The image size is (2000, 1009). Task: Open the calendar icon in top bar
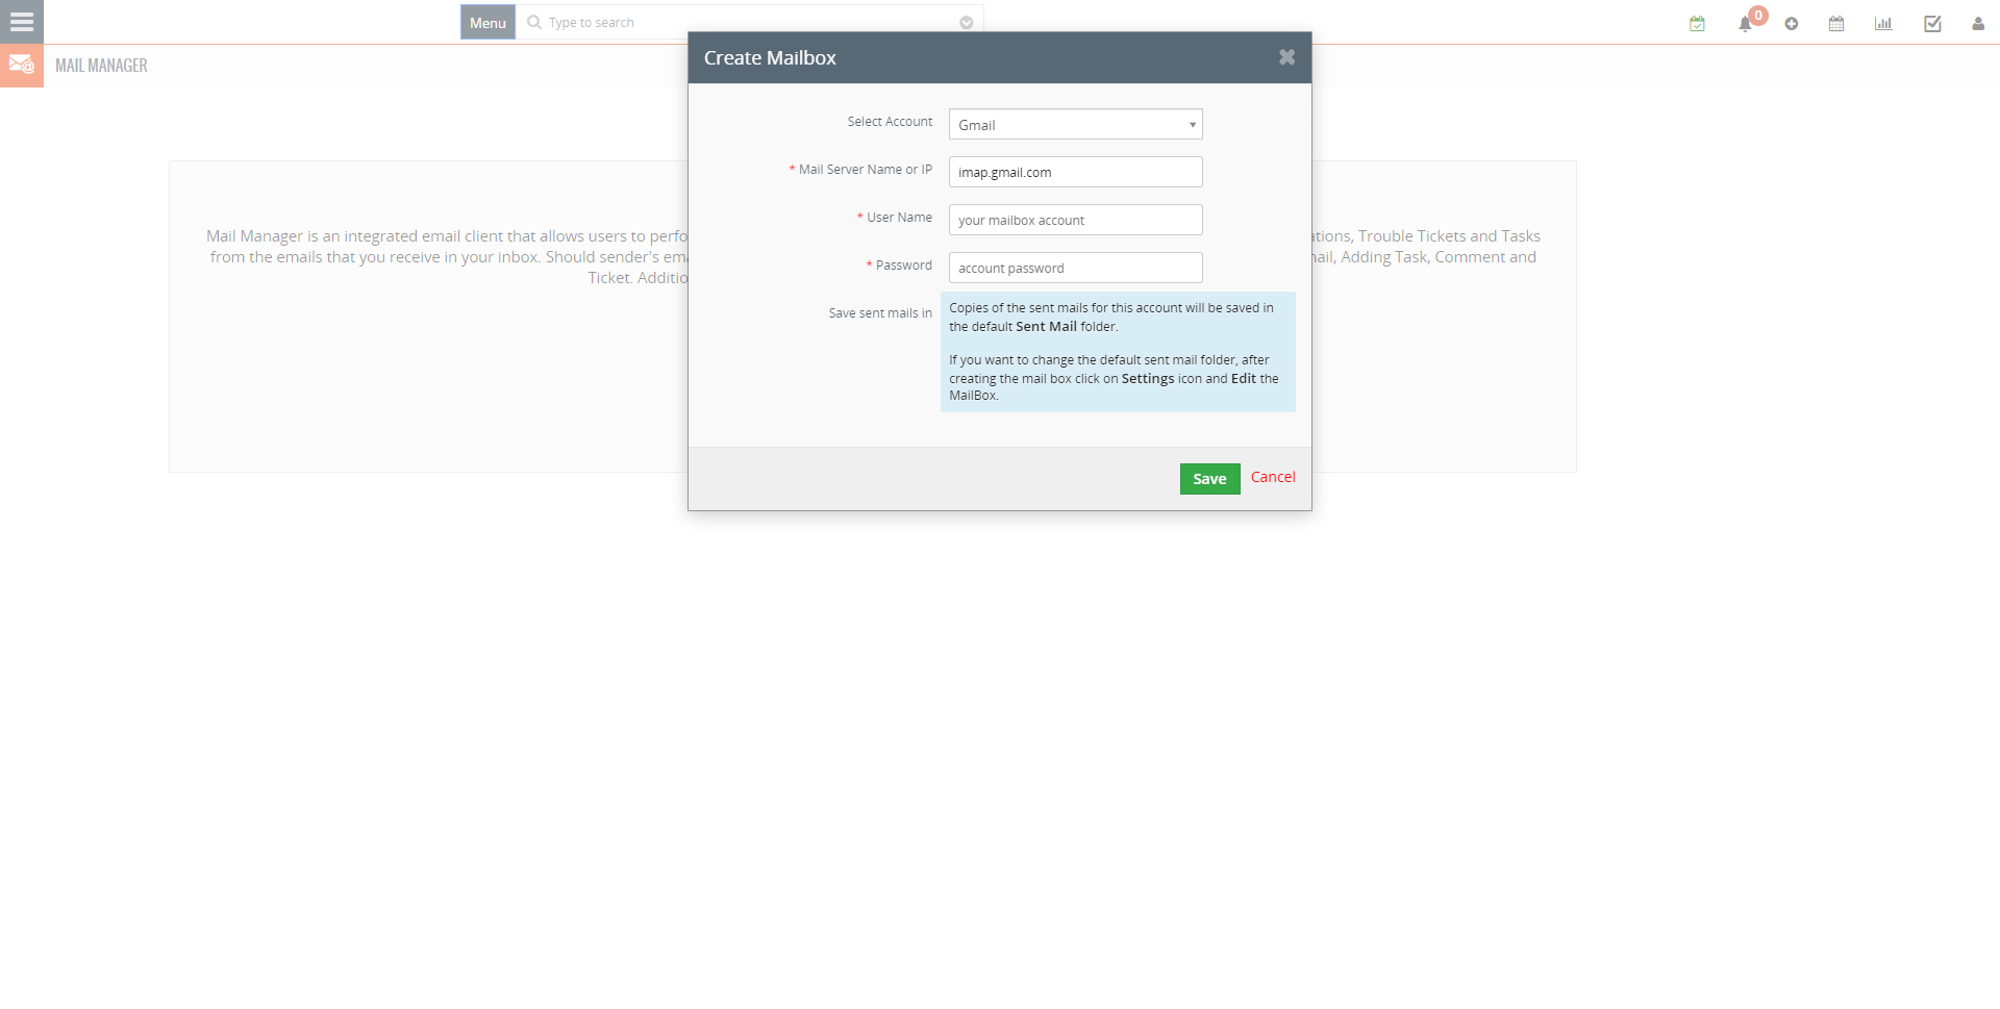(x=1836, y=23)
